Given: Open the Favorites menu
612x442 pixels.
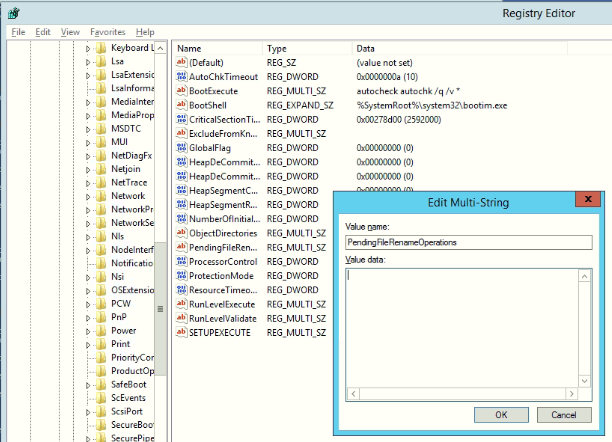Looking at the screenshot, I should [108, 32].
